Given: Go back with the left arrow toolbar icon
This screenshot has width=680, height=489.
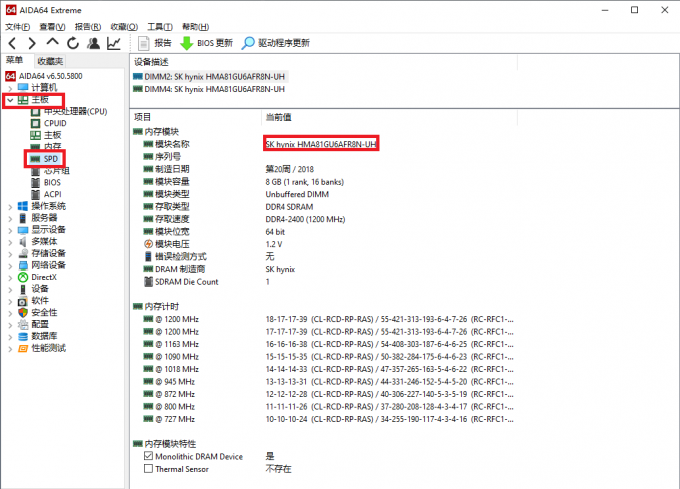Looking at the screenshot, I should point(12,43).
